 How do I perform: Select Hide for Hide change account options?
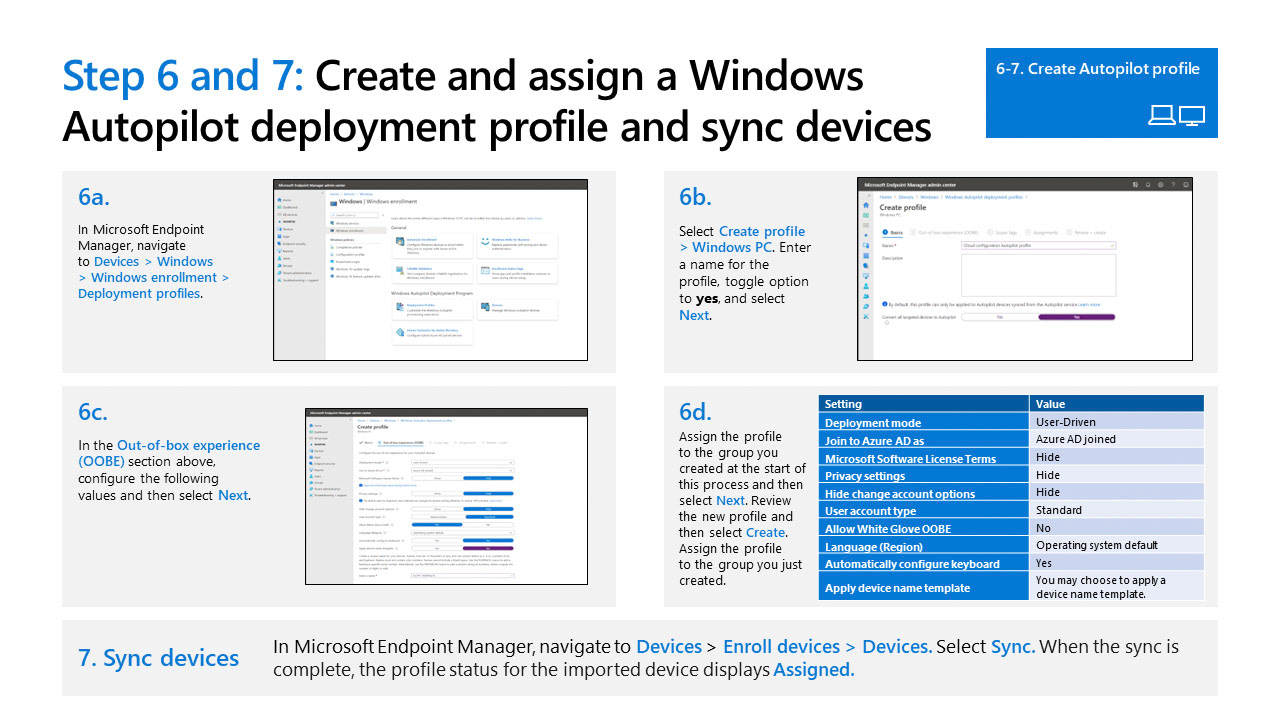click(488, 509)
